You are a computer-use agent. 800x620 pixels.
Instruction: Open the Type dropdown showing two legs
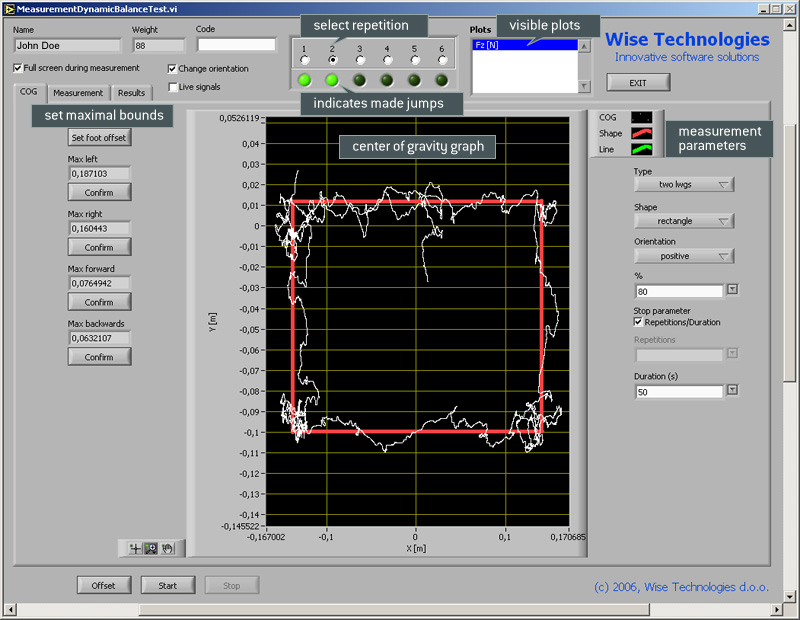pyautogui.click(x=684, y=185)
